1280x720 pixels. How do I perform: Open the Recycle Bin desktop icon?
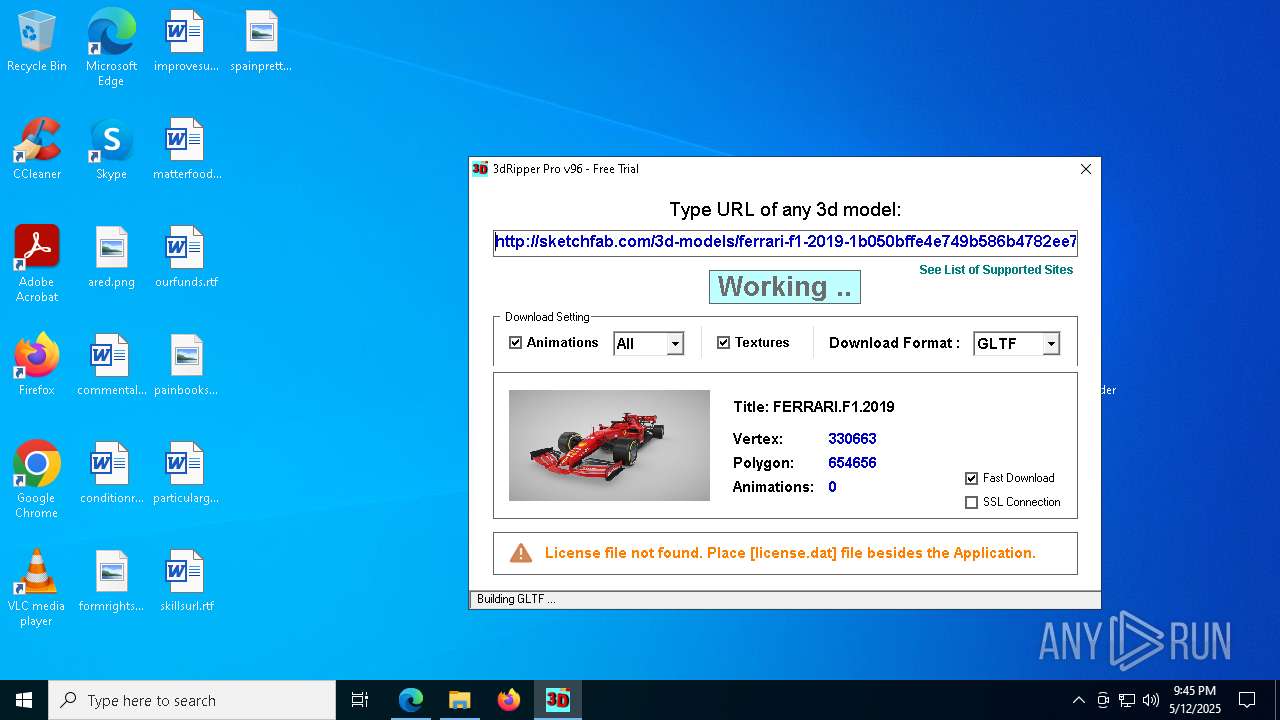pos(37,42)
